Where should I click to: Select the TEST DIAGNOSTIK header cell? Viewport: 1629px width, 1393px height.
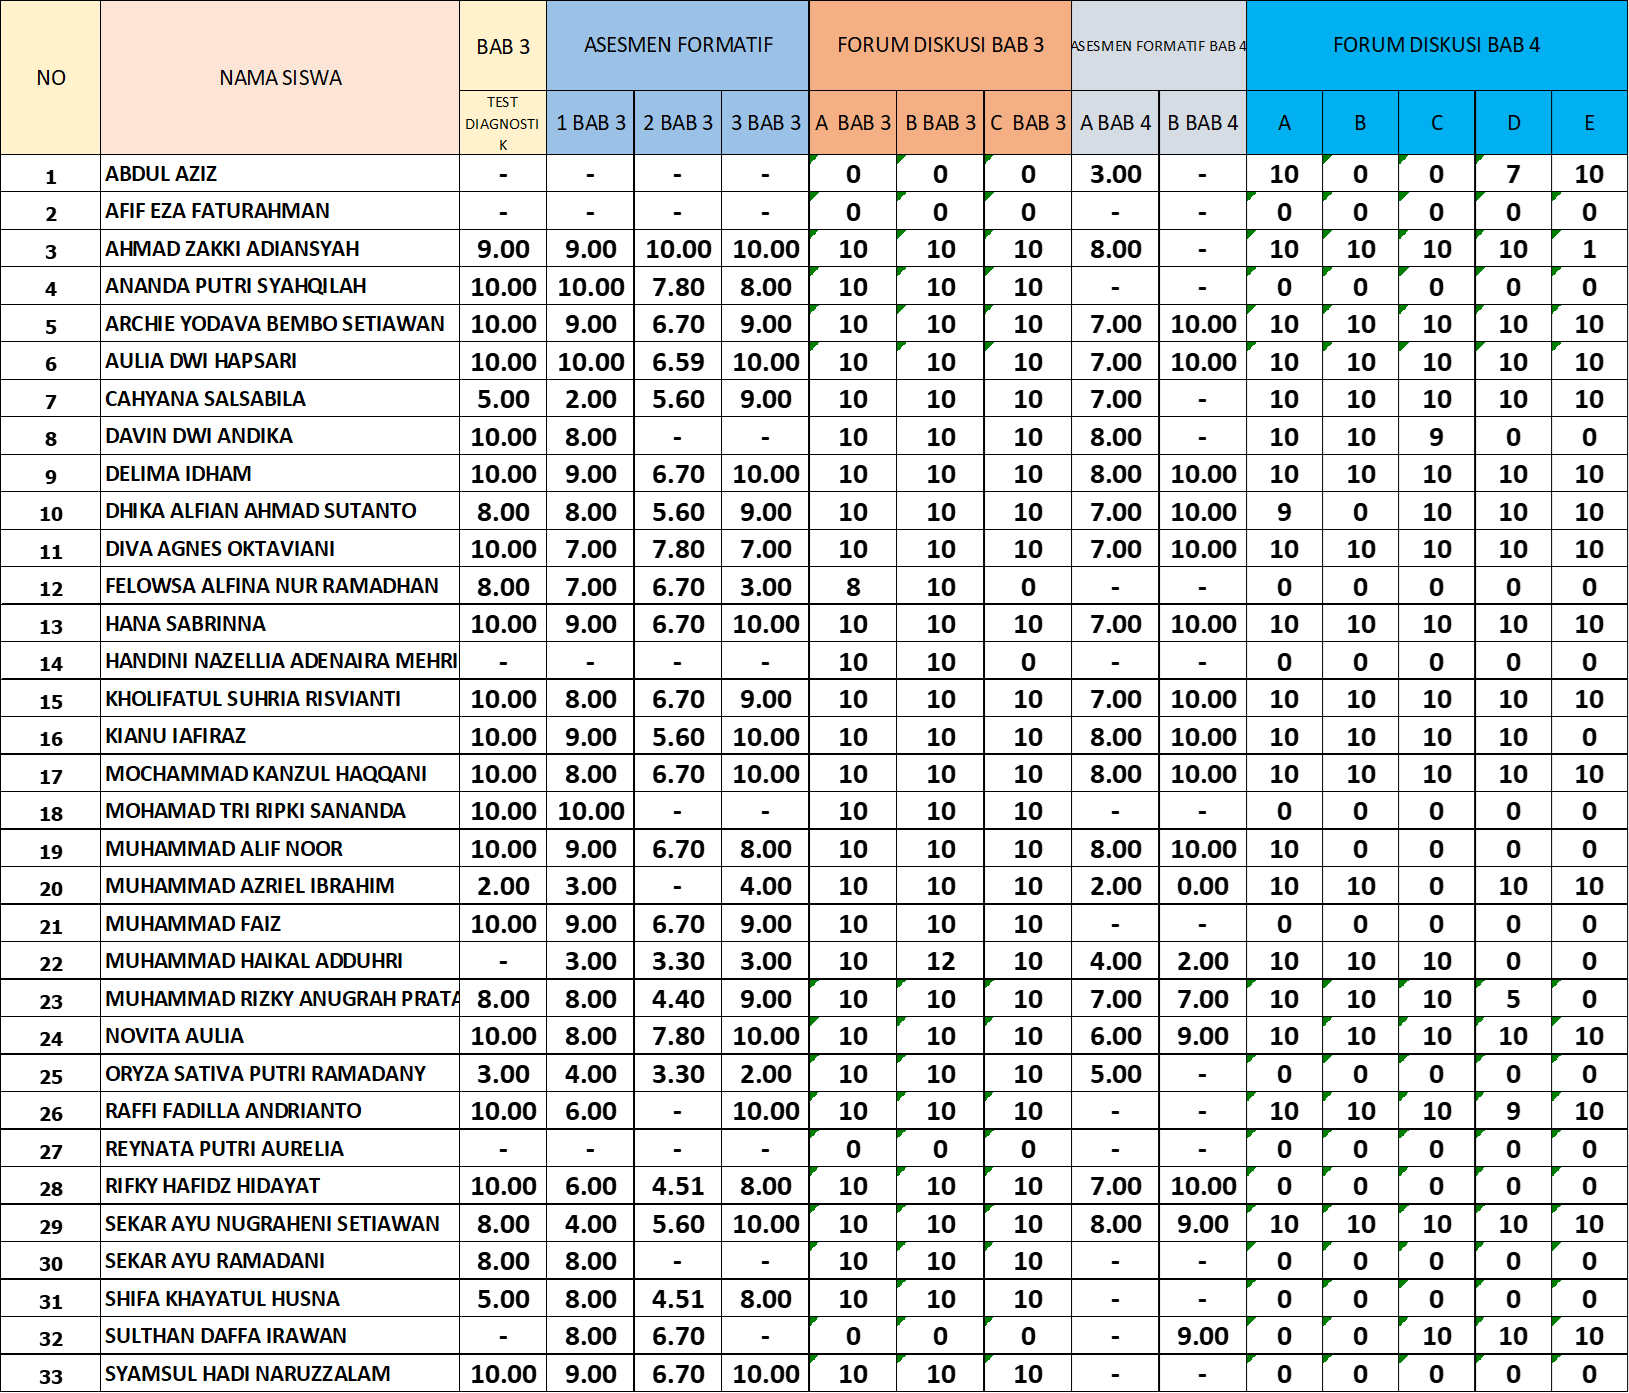click(x=503, y=123)
